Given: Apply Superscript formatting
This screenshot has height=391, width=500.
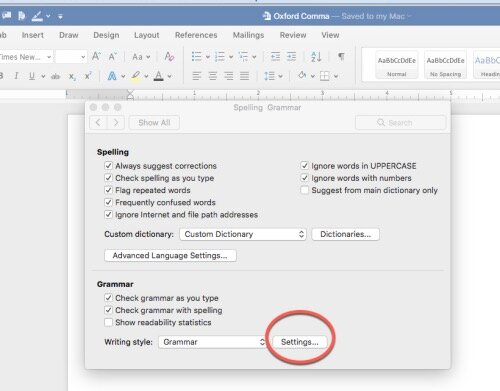Looking at the screenshot, I should pos(88,76).
